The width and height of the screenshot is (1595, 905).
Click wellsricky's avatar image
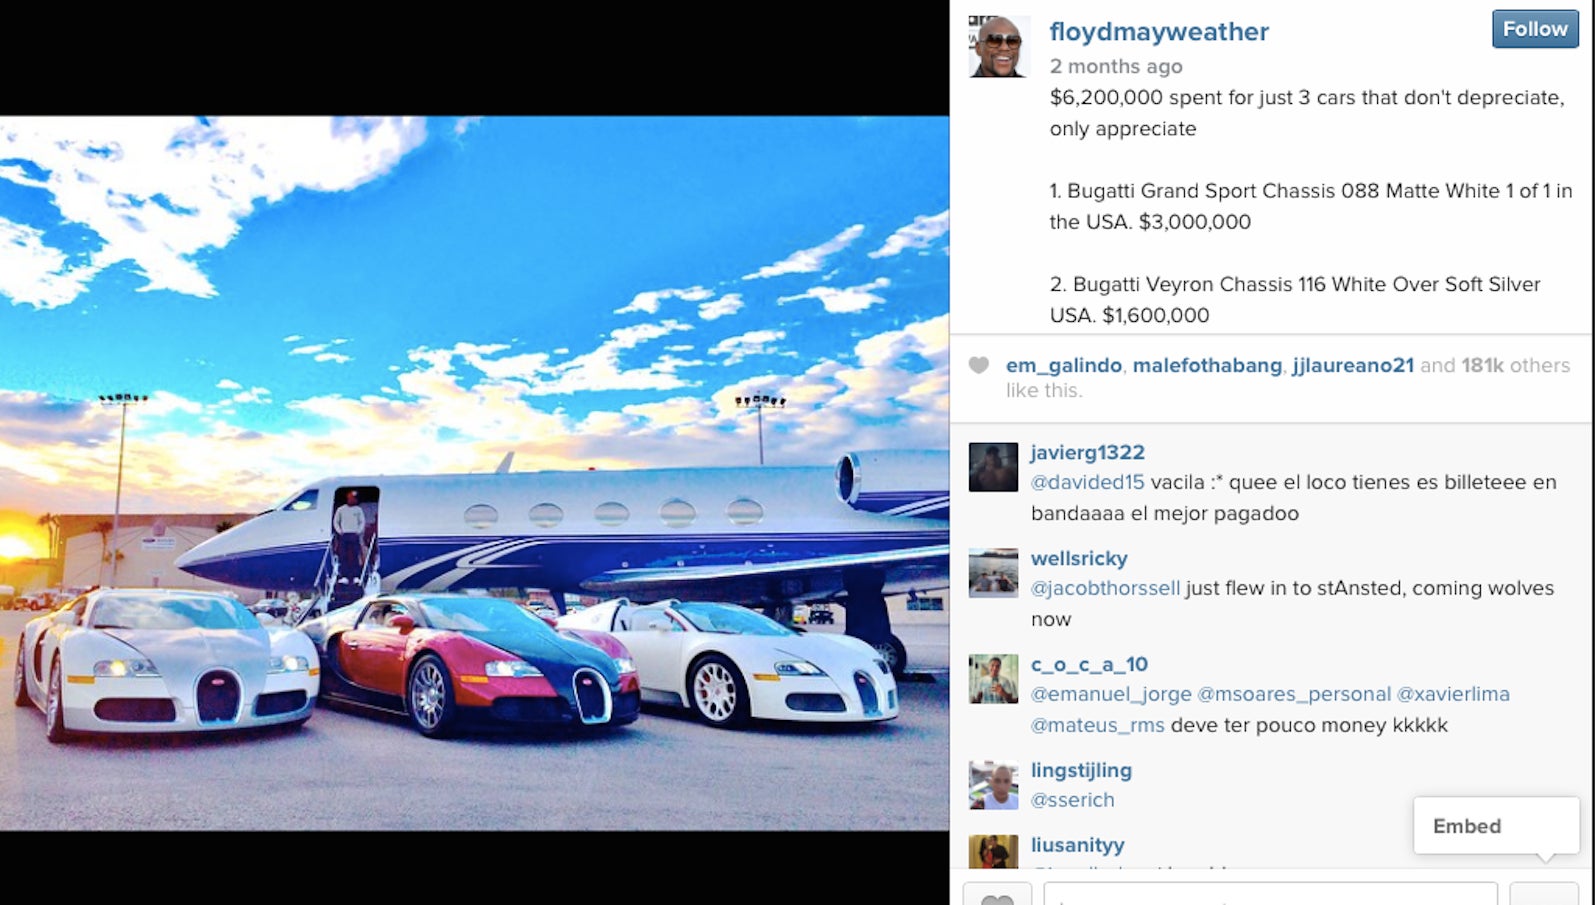point(993,573)
